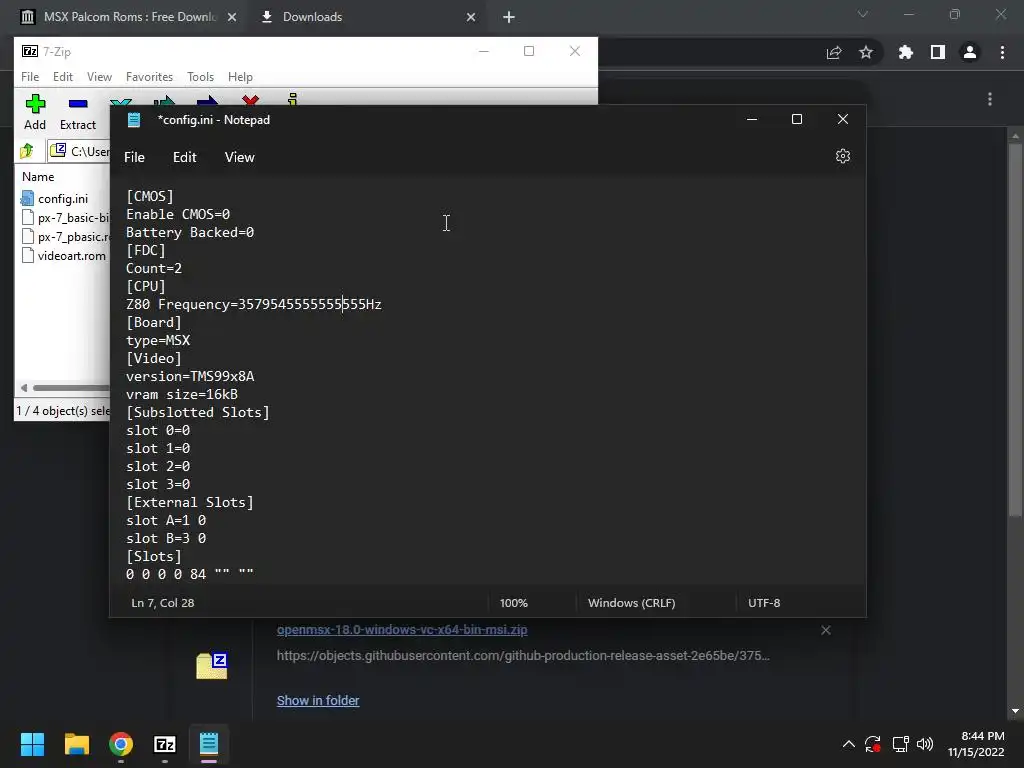The height and width of the screenshot is (768, 1024).
Task: Open Downloads page three-dot options
Action: [x=990, y=99]
